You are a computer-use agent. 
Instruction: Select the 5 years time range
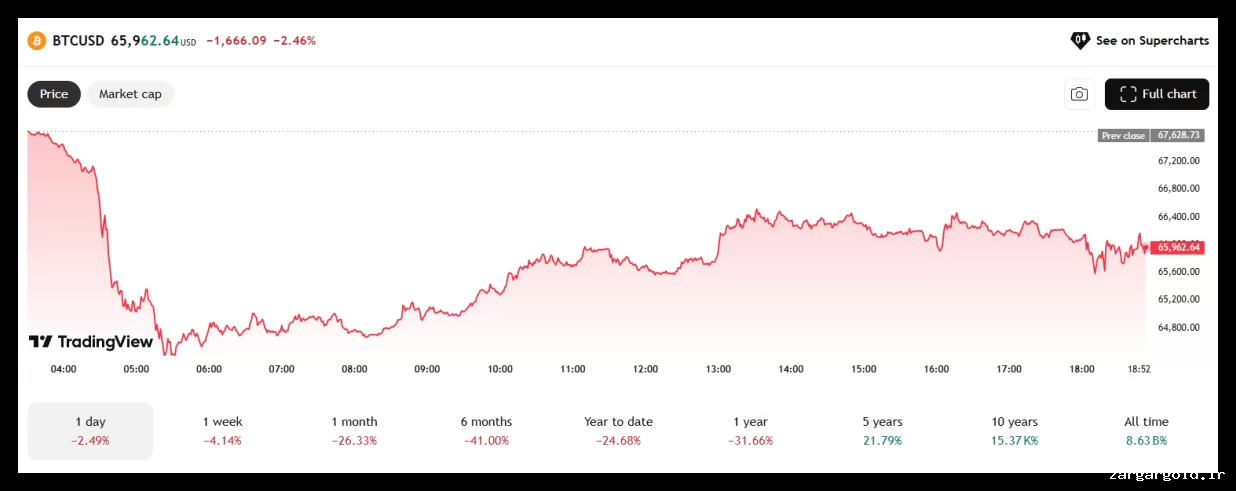pyautogui.click(x=882, y=430)
